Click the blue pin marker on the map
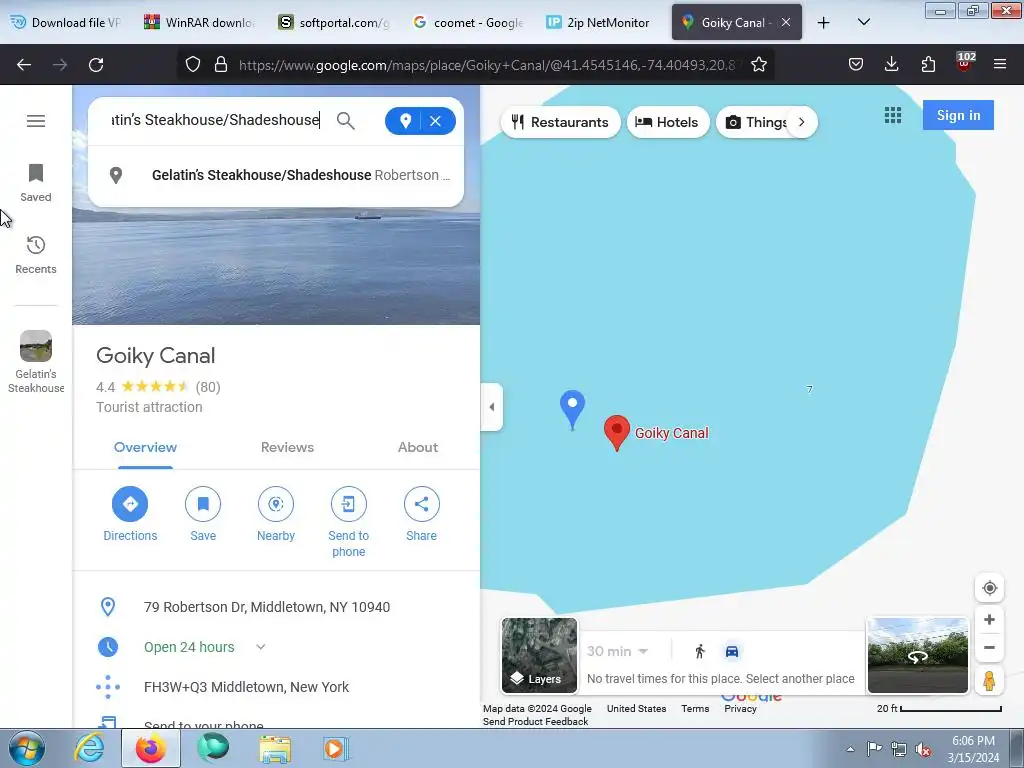Screen dimensions: 1024x768 coord(573,409)
